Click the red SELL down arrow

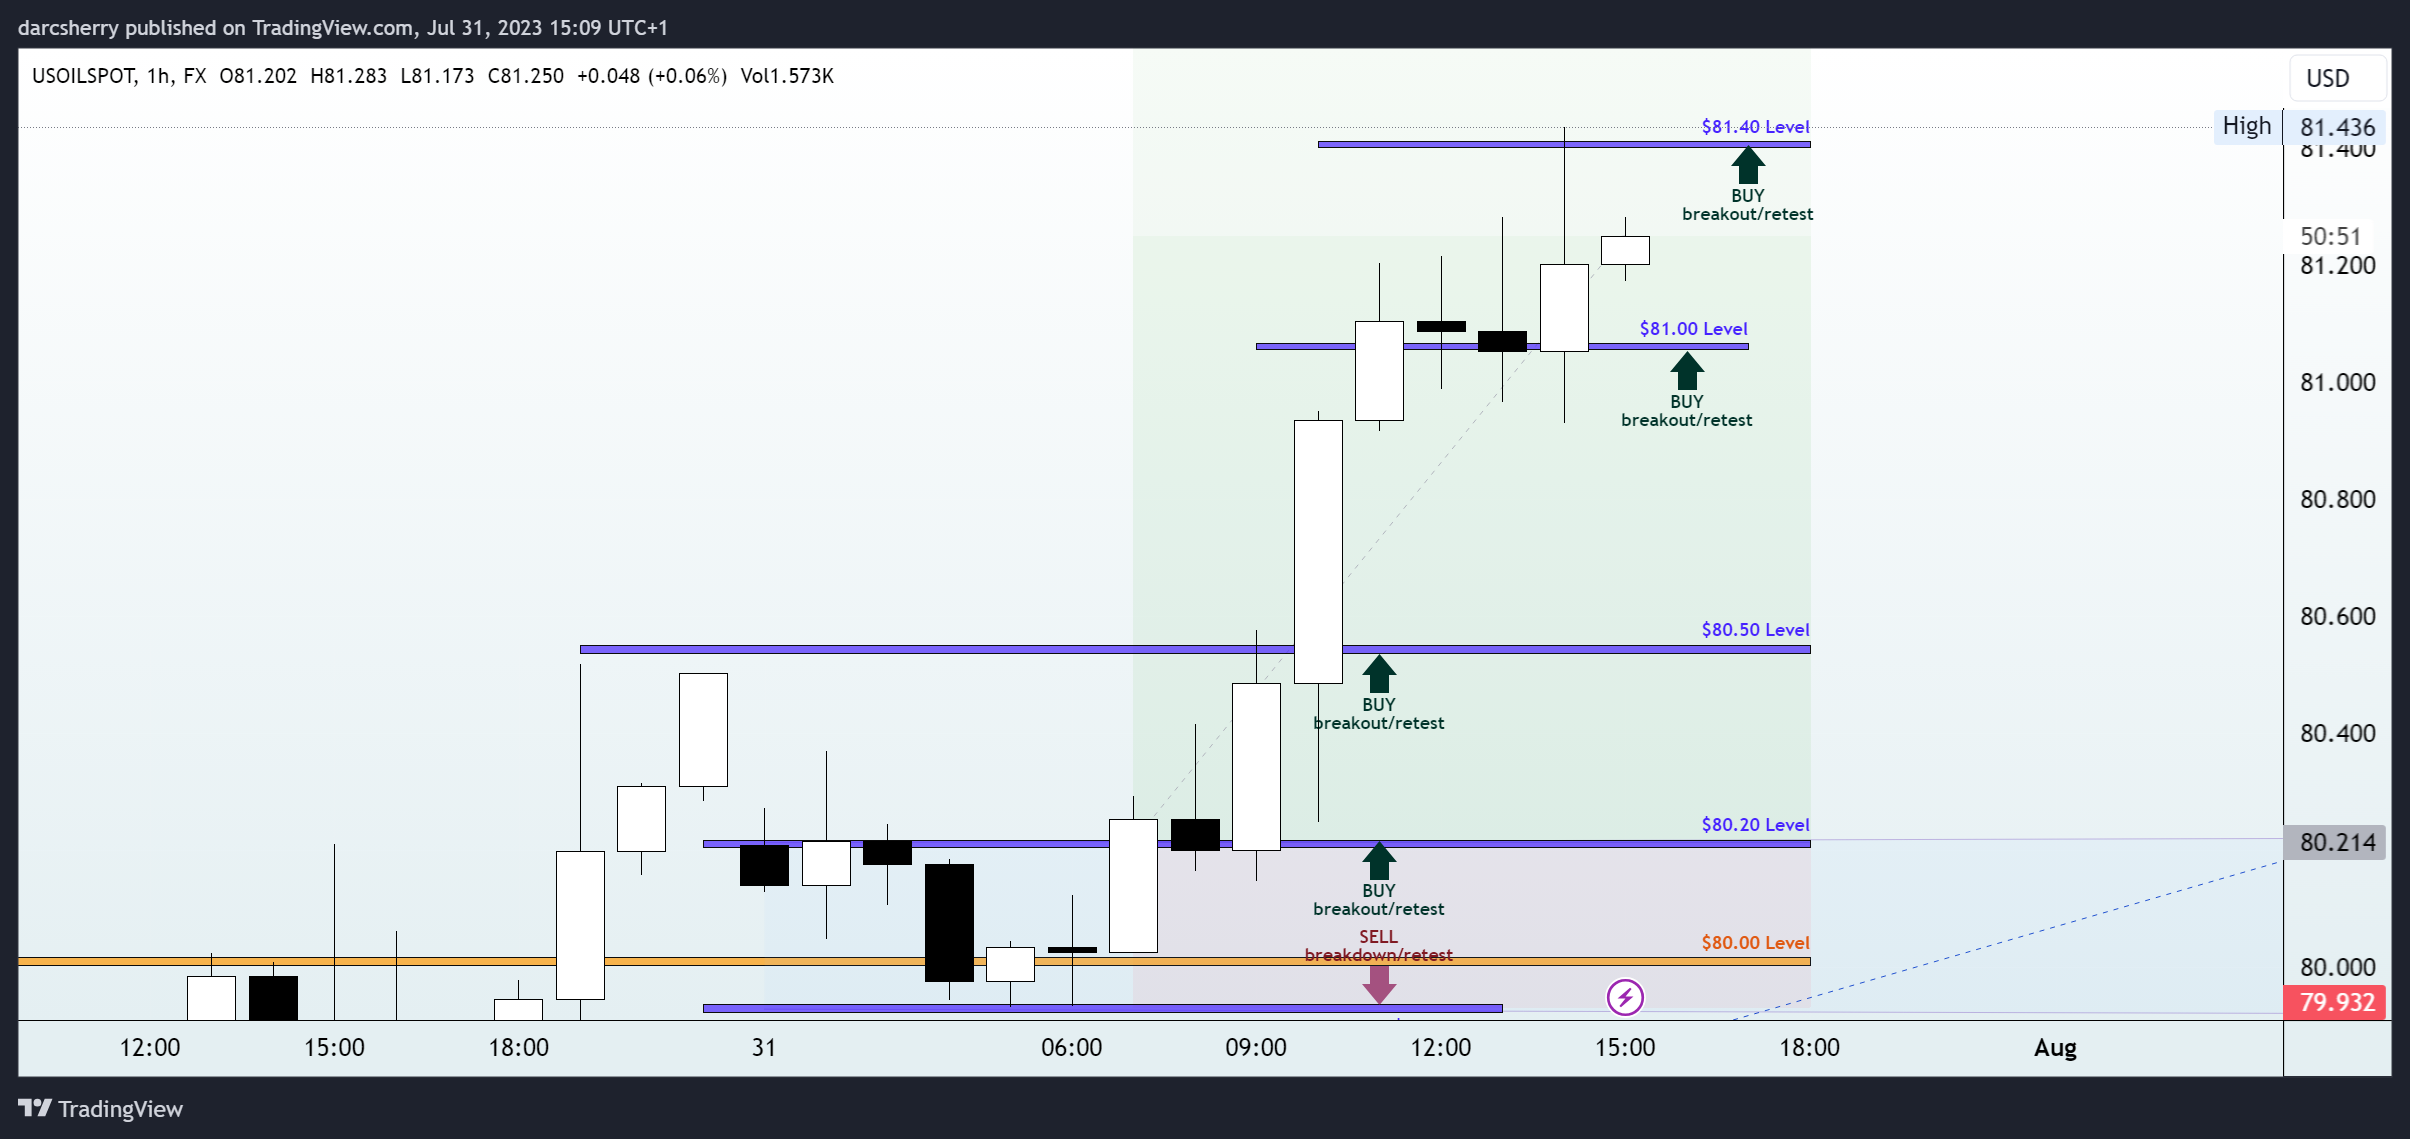pos(1378,984)
